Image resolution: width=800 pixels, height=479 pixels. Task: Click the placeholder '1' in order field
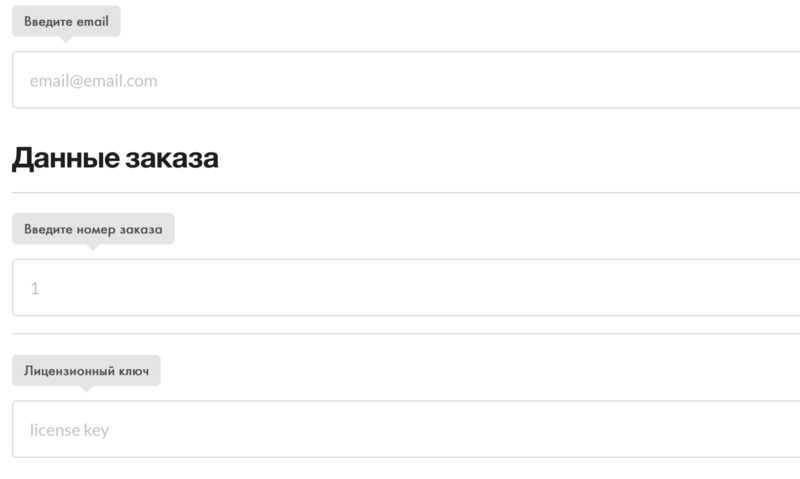[x=35, y=288]
